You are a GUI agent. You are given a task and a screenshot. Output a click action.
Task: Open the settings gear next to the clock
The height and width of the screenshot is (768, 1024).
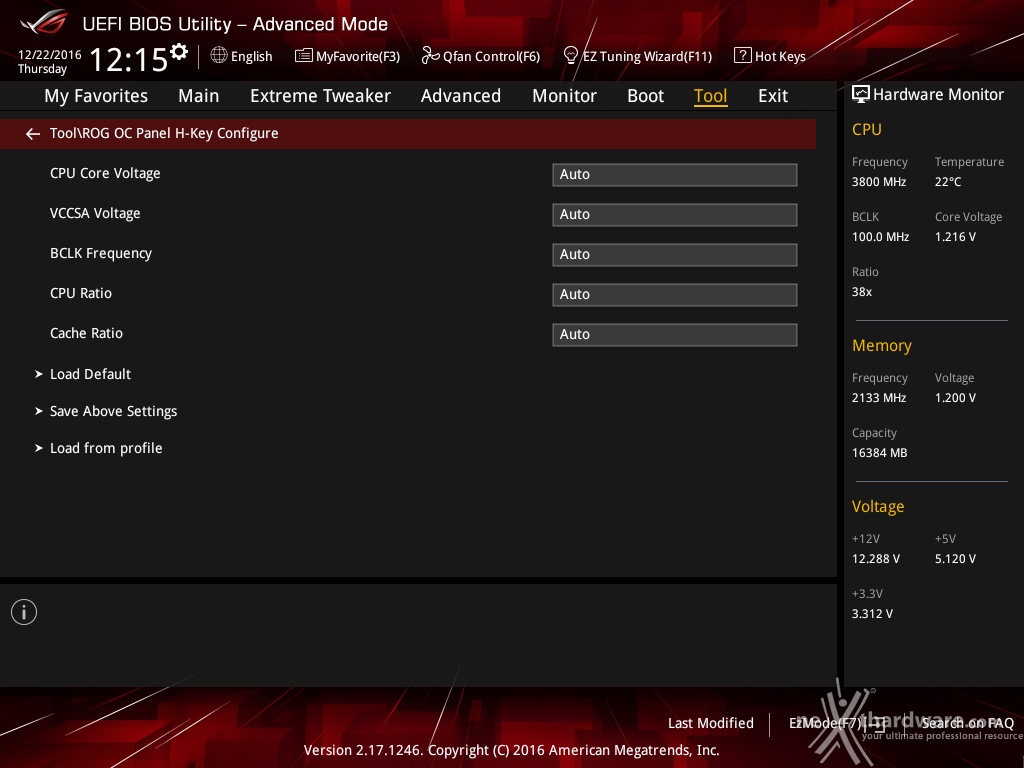179,52
